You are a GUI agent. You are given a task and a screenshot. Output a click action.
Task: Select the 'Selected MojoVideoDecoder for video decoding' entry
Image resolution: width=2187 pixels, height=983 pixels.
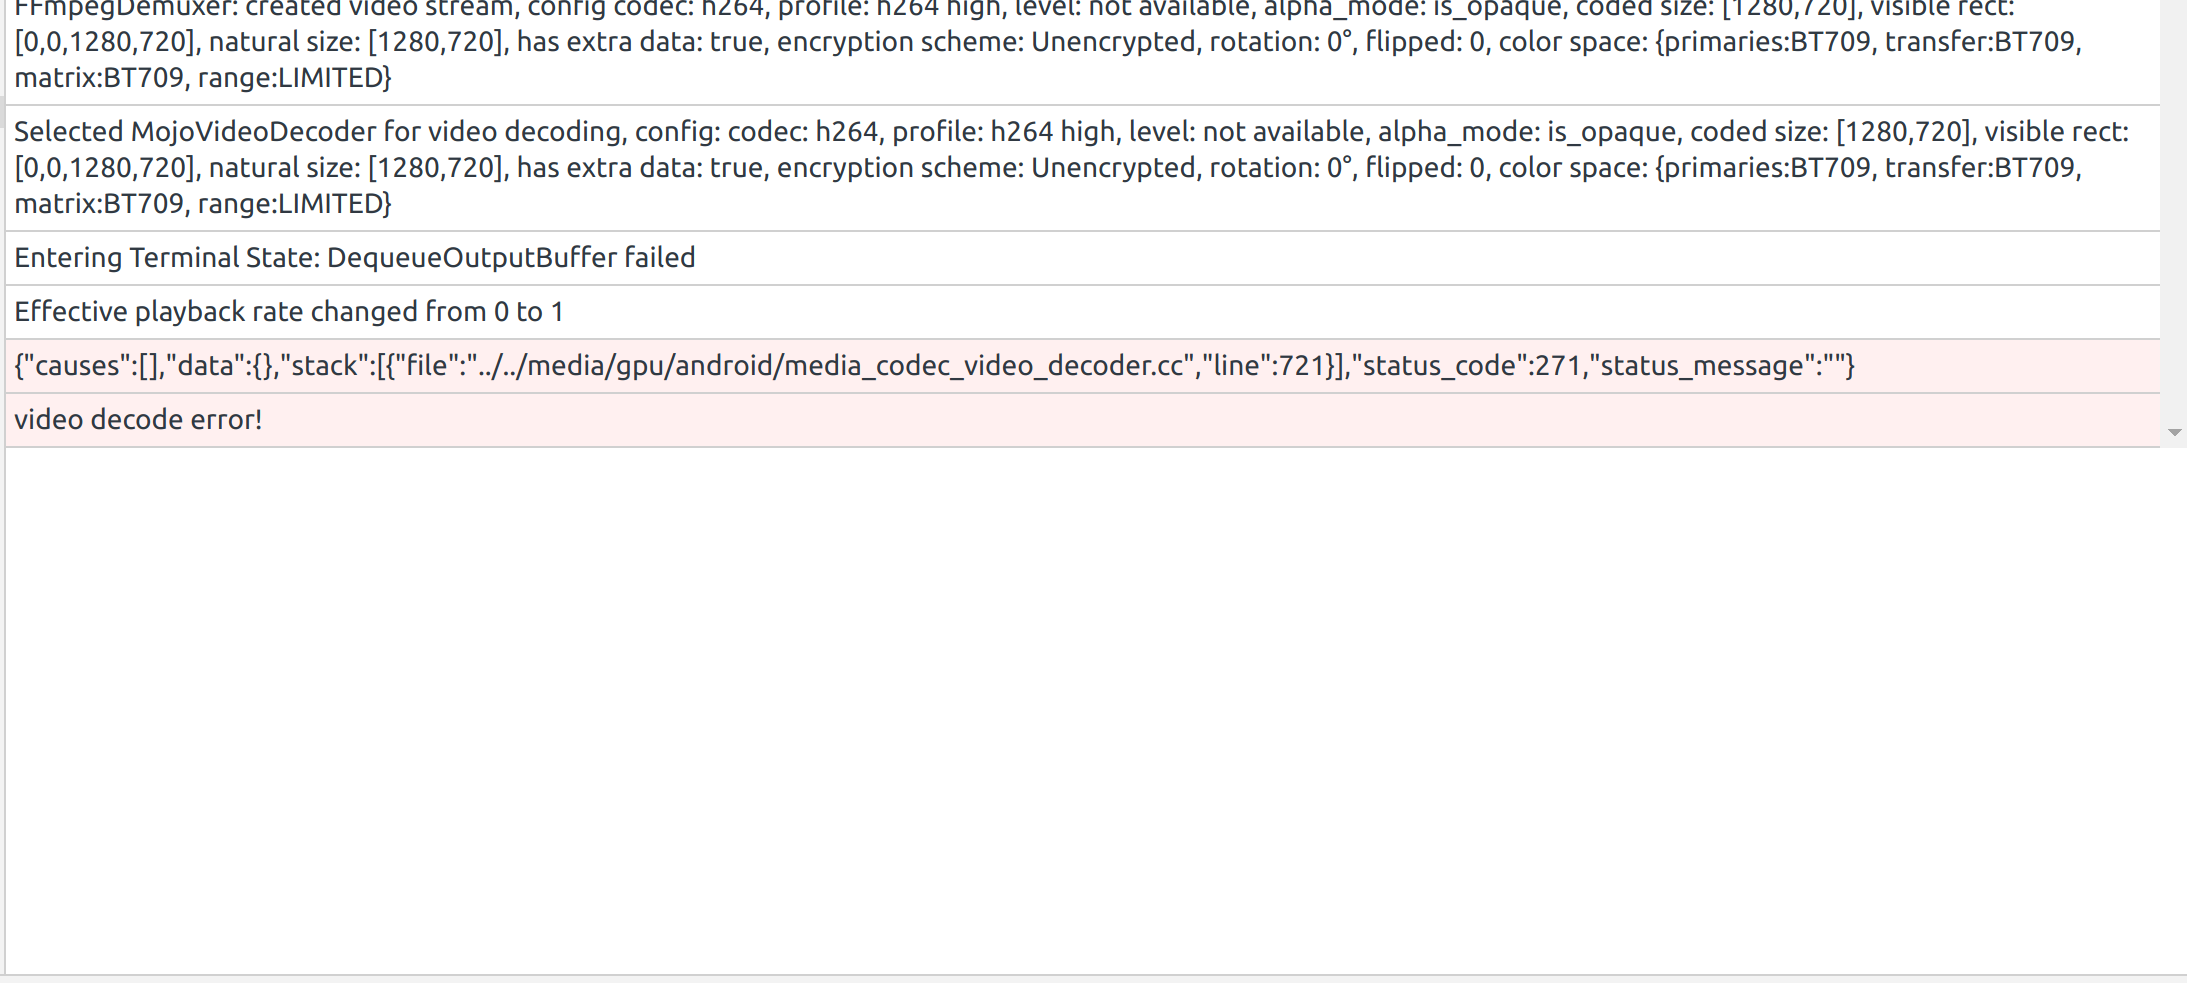1082,168
